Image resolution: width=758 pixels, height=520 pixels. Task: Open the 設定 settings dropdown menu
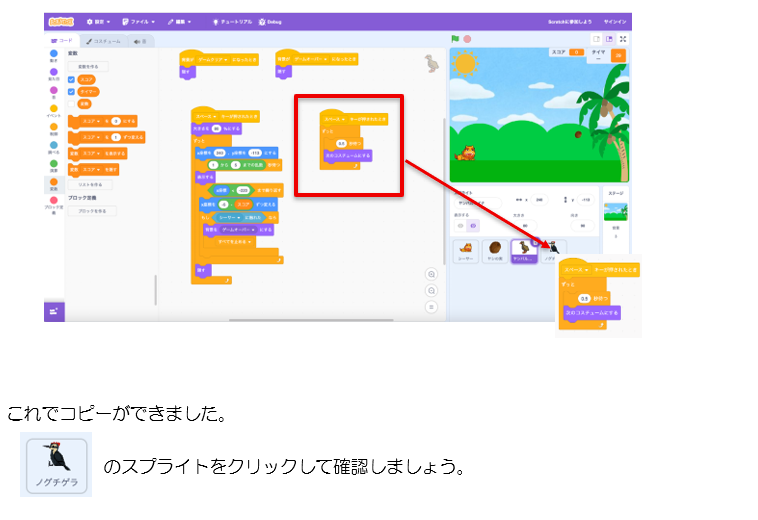pyautogui.click(x=98, y=21)
